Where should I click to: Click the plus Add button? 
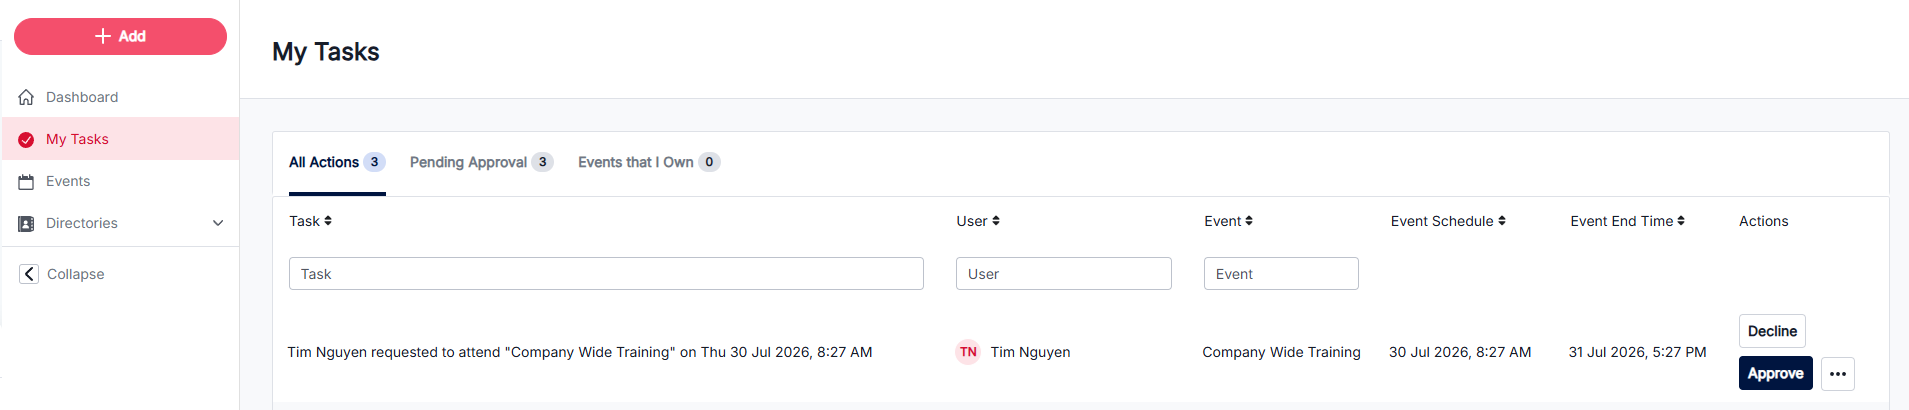(120, 36)
